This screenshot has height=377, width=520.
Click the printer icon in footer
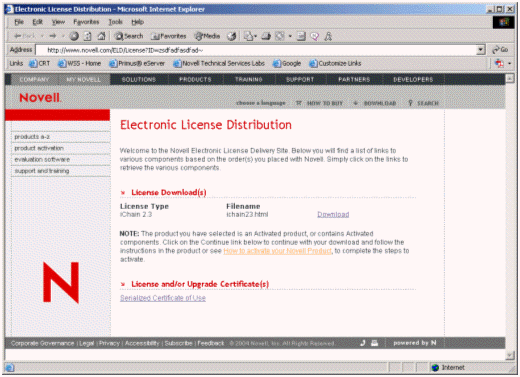374,343
